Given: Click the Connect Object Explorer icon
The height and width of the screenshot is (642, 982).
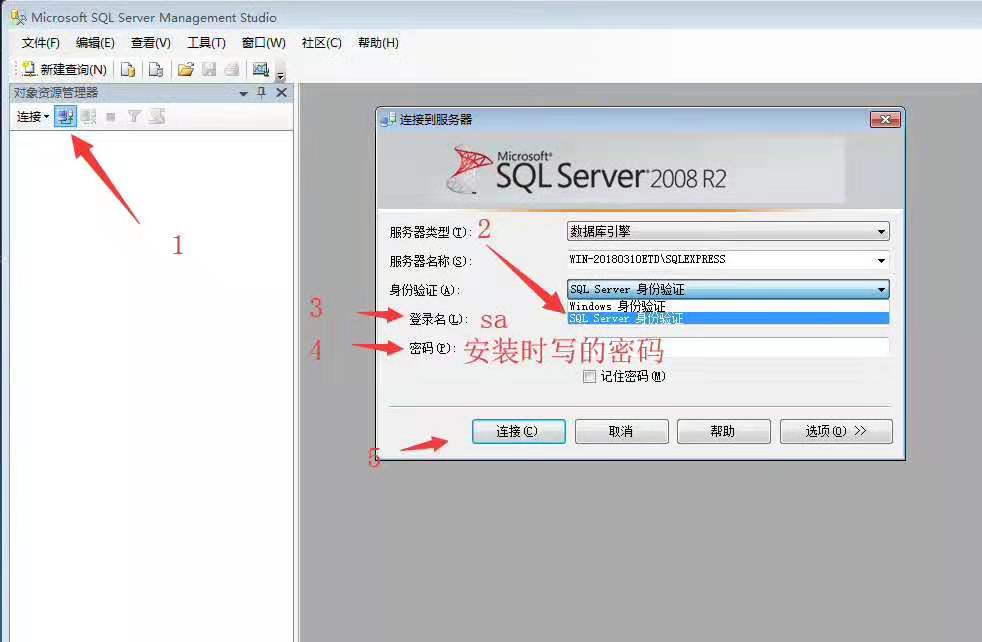Looking at the screenshot, I should pos(65,117).
